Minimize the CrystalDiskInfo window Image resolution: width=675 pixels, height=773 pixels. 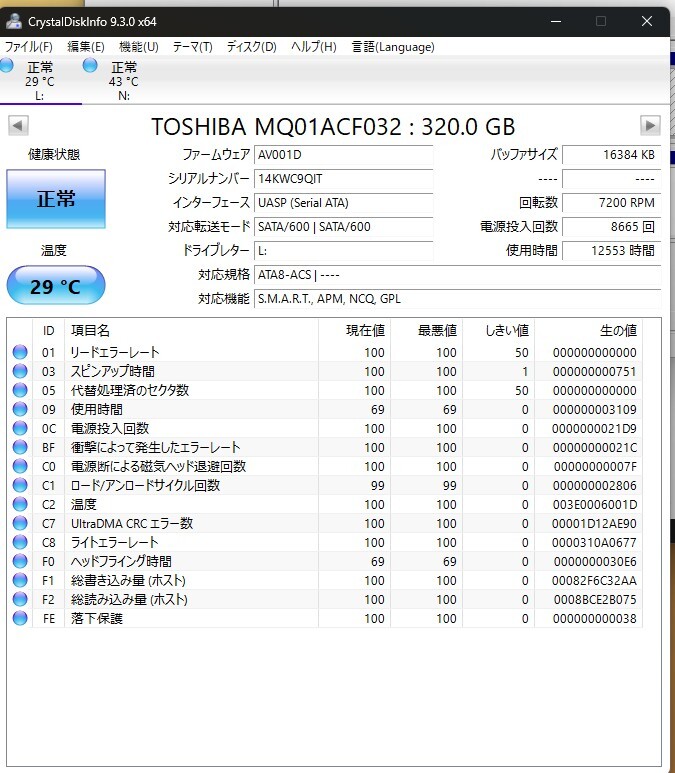click(x=556, y=21)
